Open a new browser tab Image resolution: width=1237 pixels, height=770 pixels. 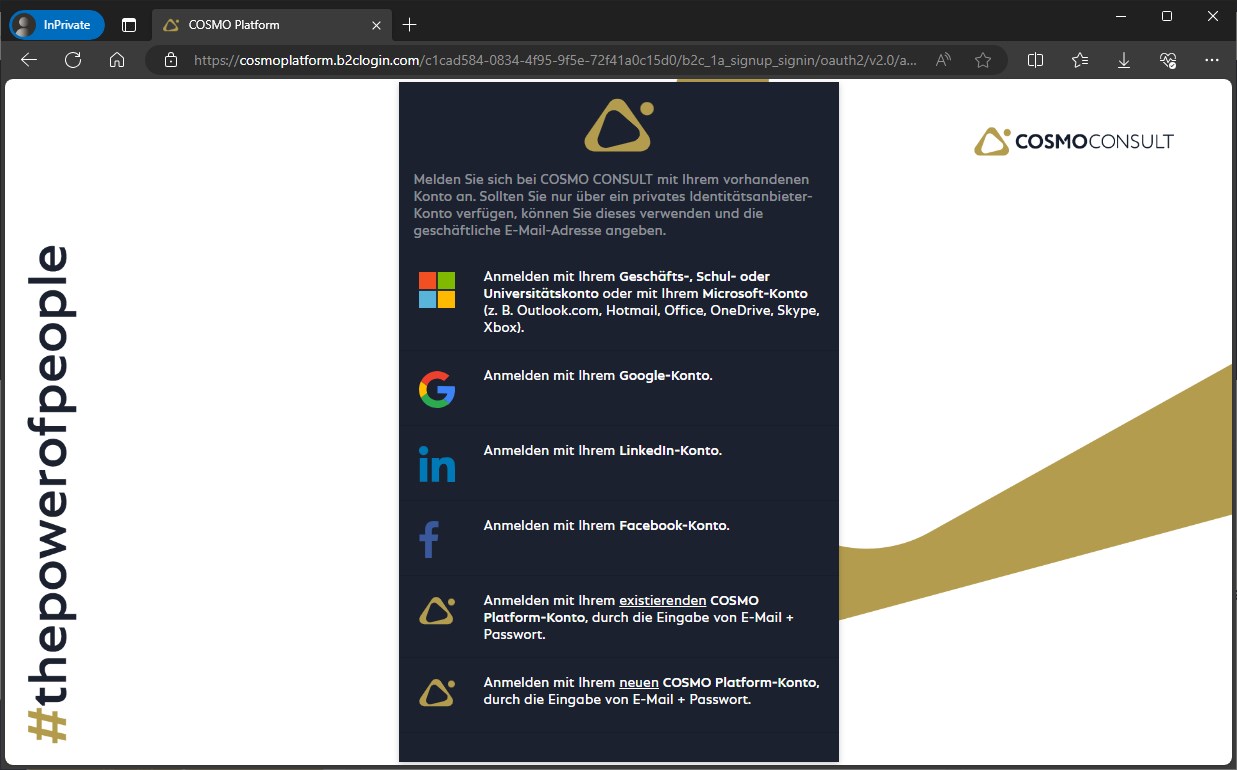(x=409, y=25)
